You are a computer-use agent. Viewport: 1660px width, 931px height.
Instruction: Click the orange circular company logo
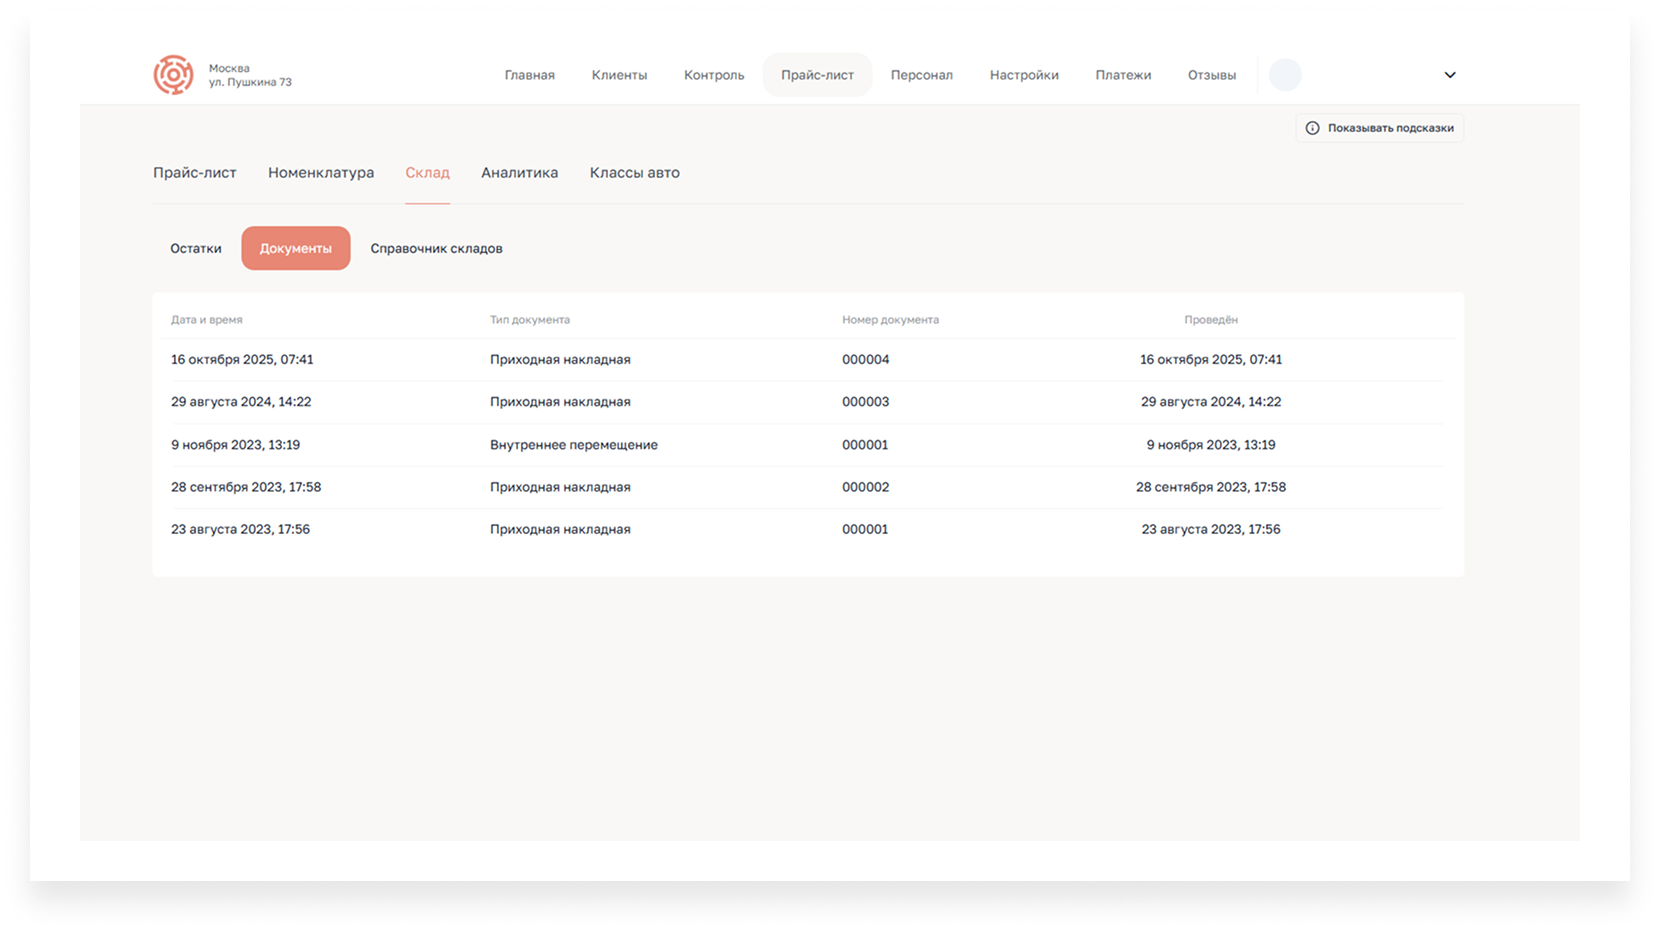[x=173, y=75]
